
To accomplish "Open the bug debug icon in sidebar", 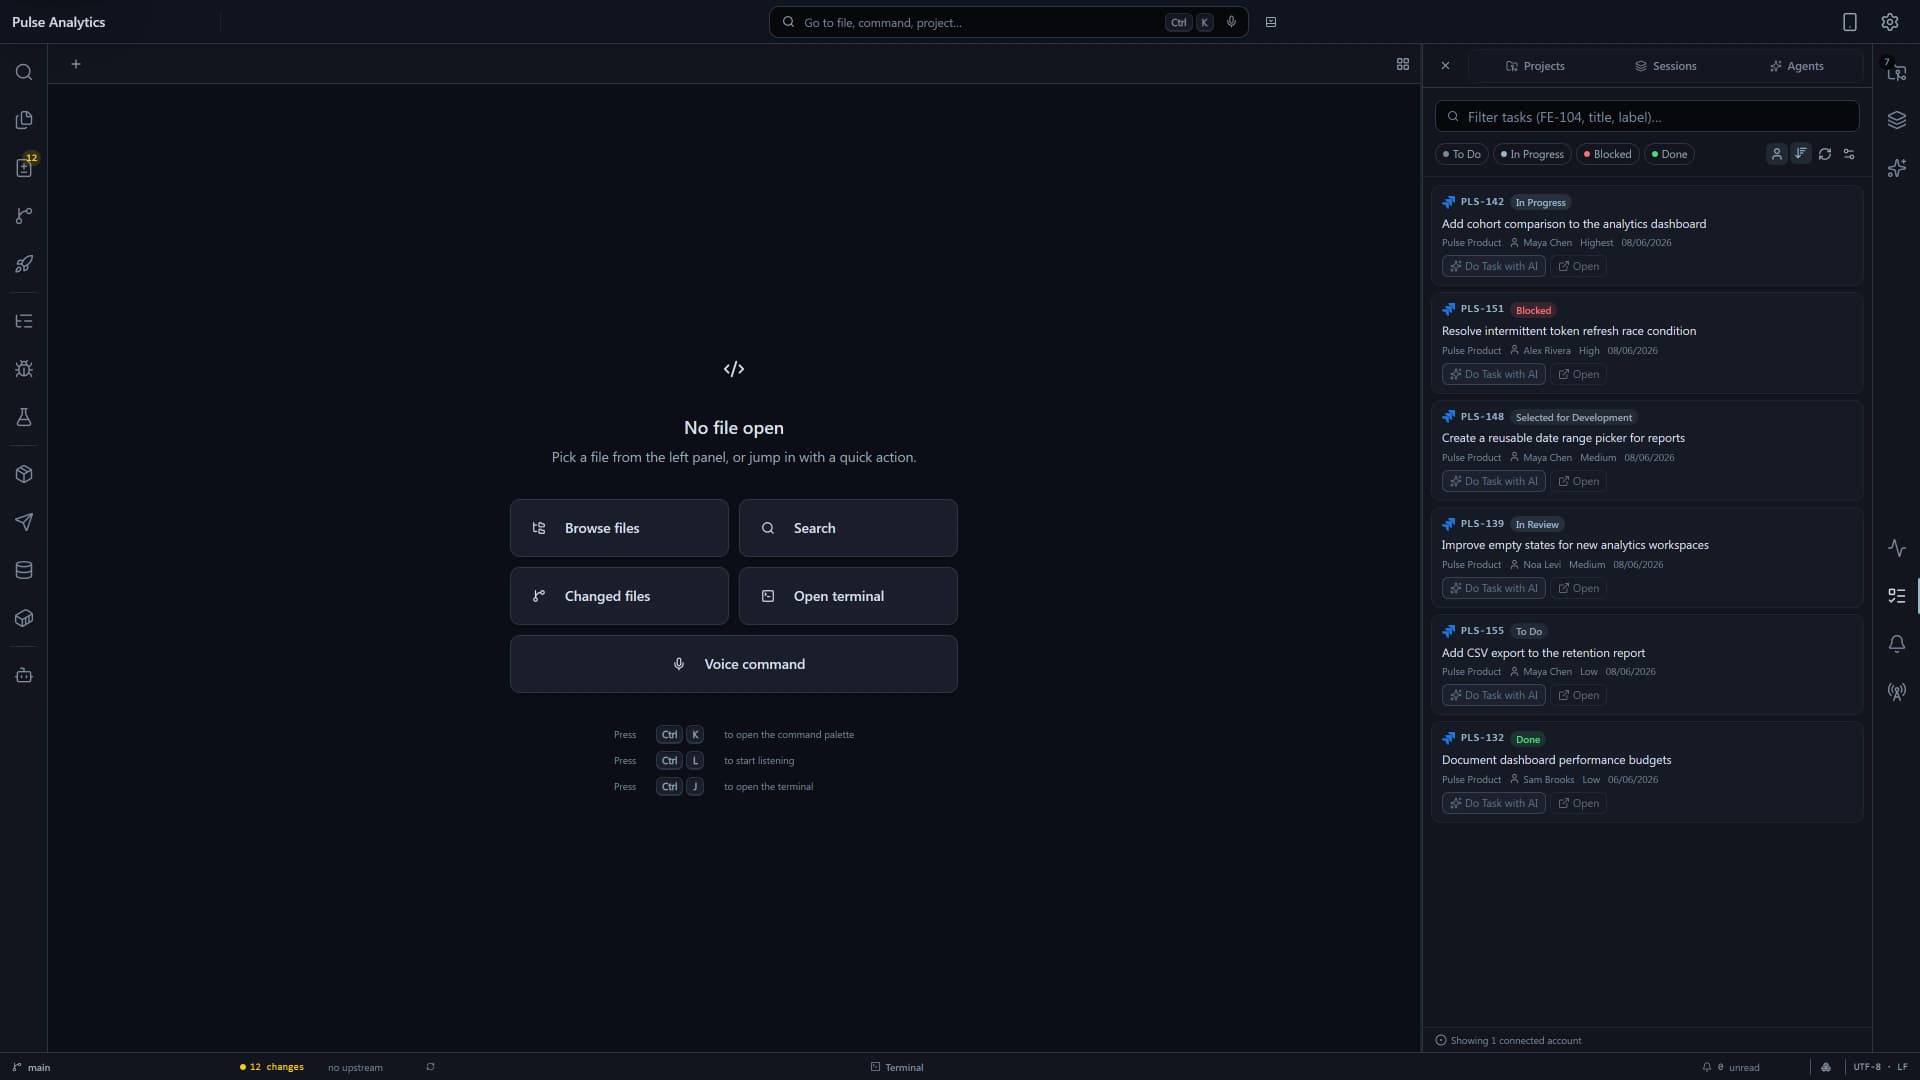I will coord(24,369).
